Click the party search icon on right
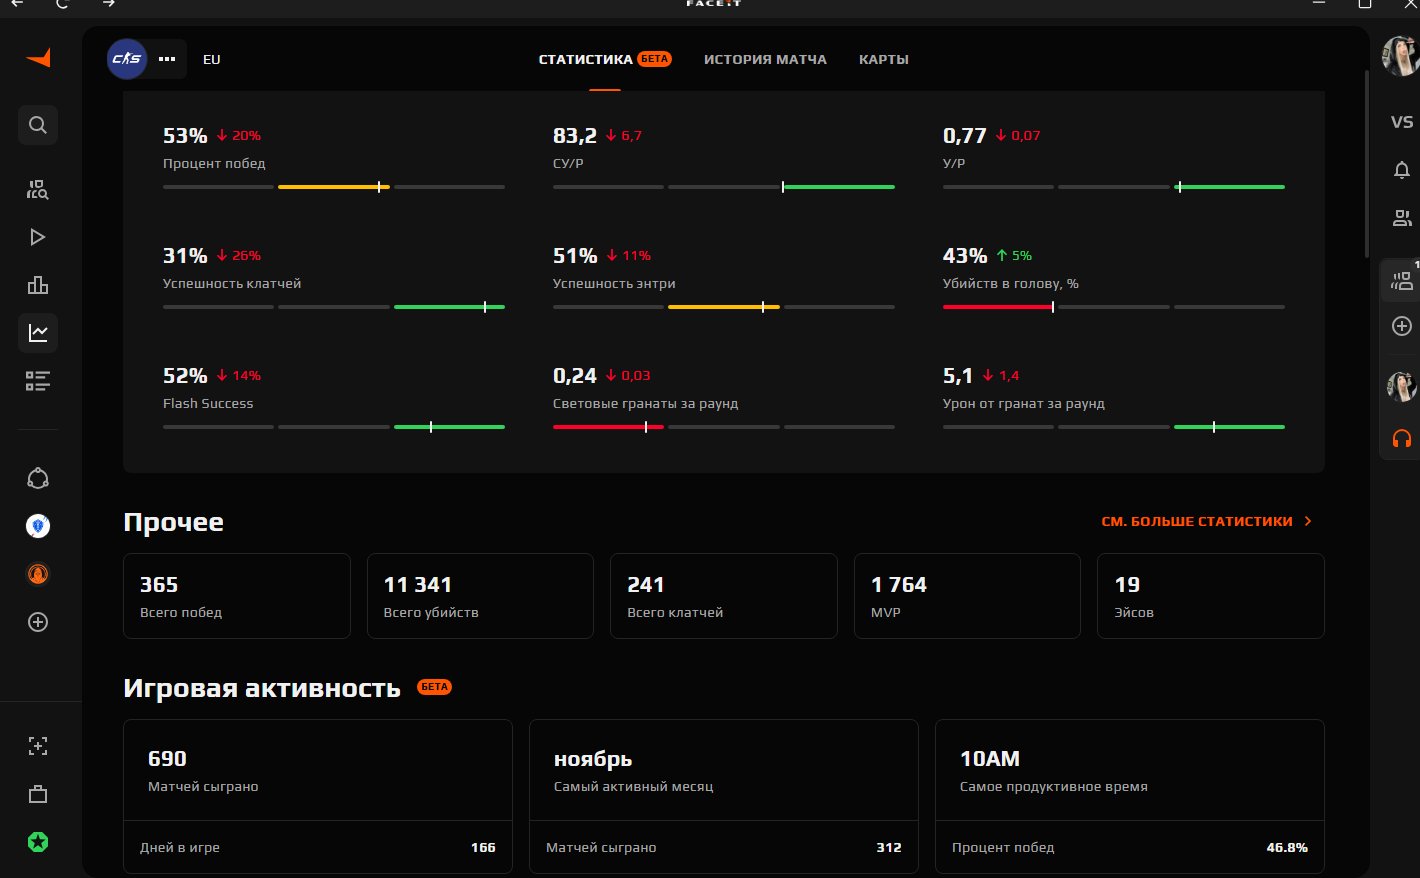The height and width of the screenshot is (878, 1420). coord(1402,281)
